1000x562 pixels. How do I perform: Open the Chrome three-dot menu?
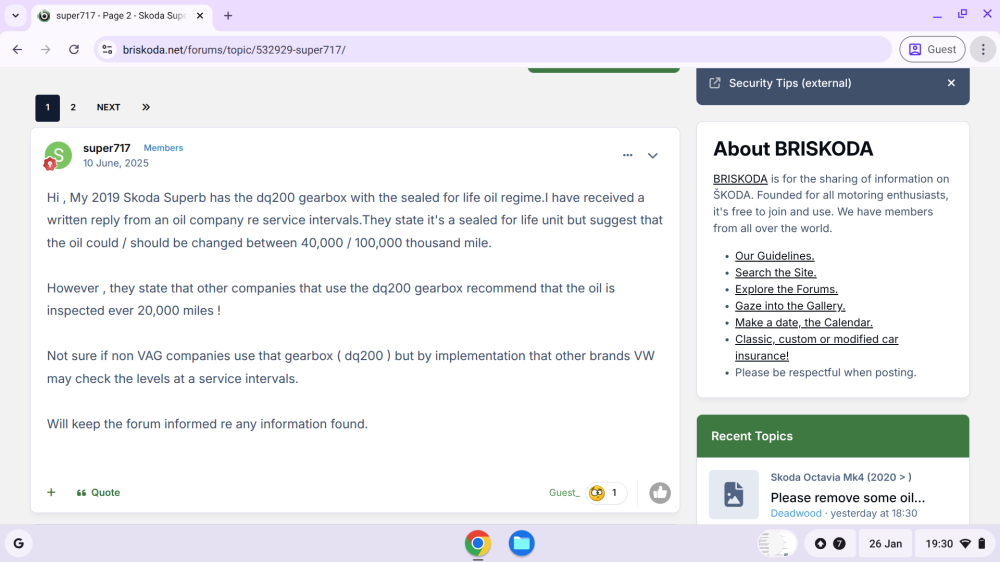(x=983, y=49)
